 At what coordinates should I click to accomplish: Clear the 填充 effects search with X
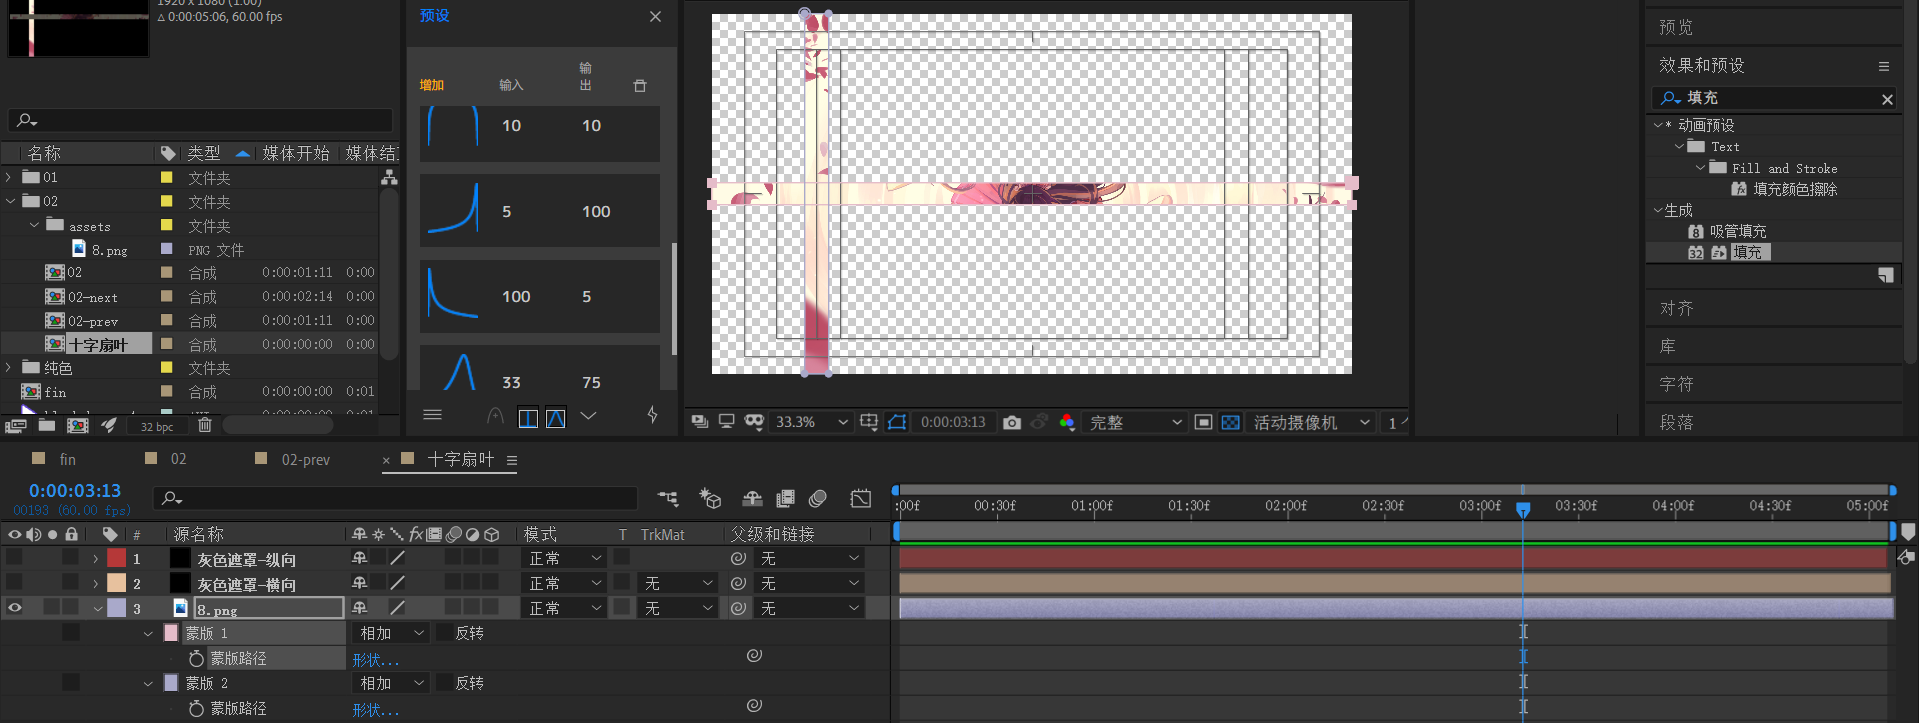coord(1887,99)
